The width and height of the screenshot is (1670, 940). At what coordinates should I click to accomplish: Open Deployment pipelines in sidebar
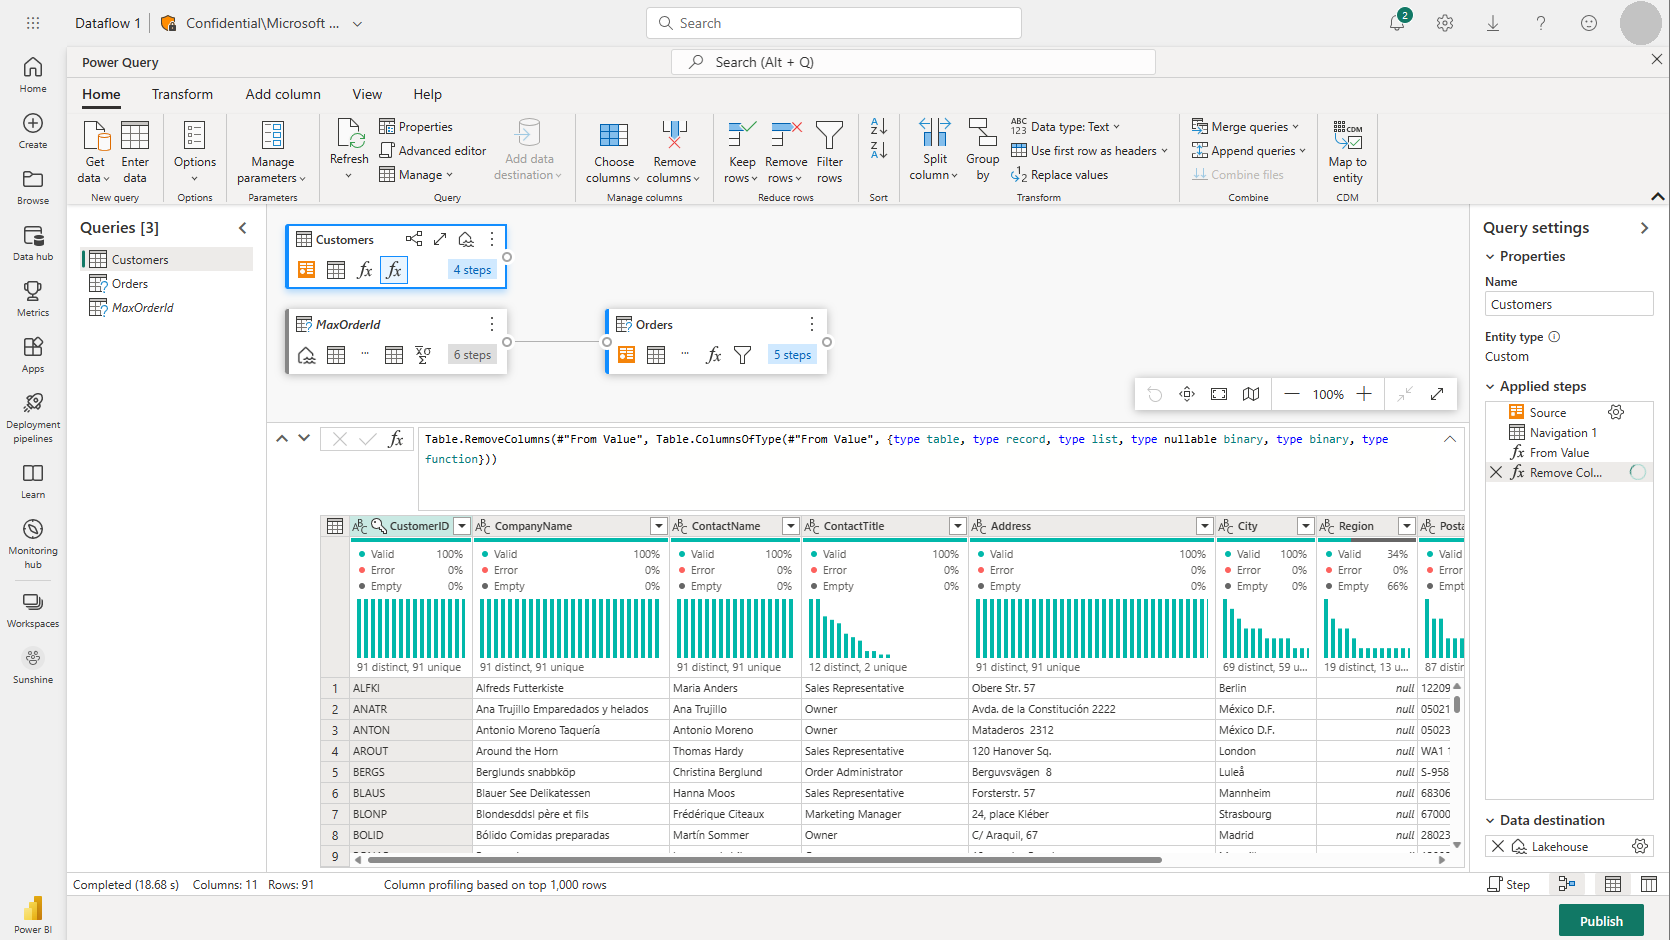(x=33, y=417)
